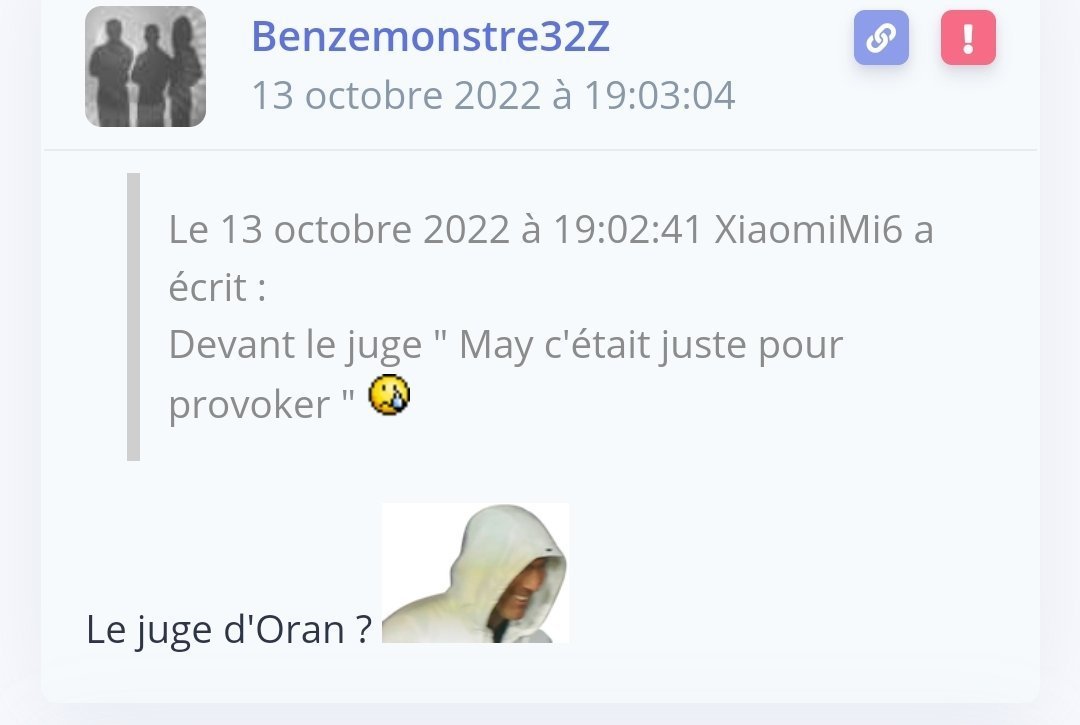
Task: Click the XiaomiMi6 name in the quote header
Action: [808, 229]
